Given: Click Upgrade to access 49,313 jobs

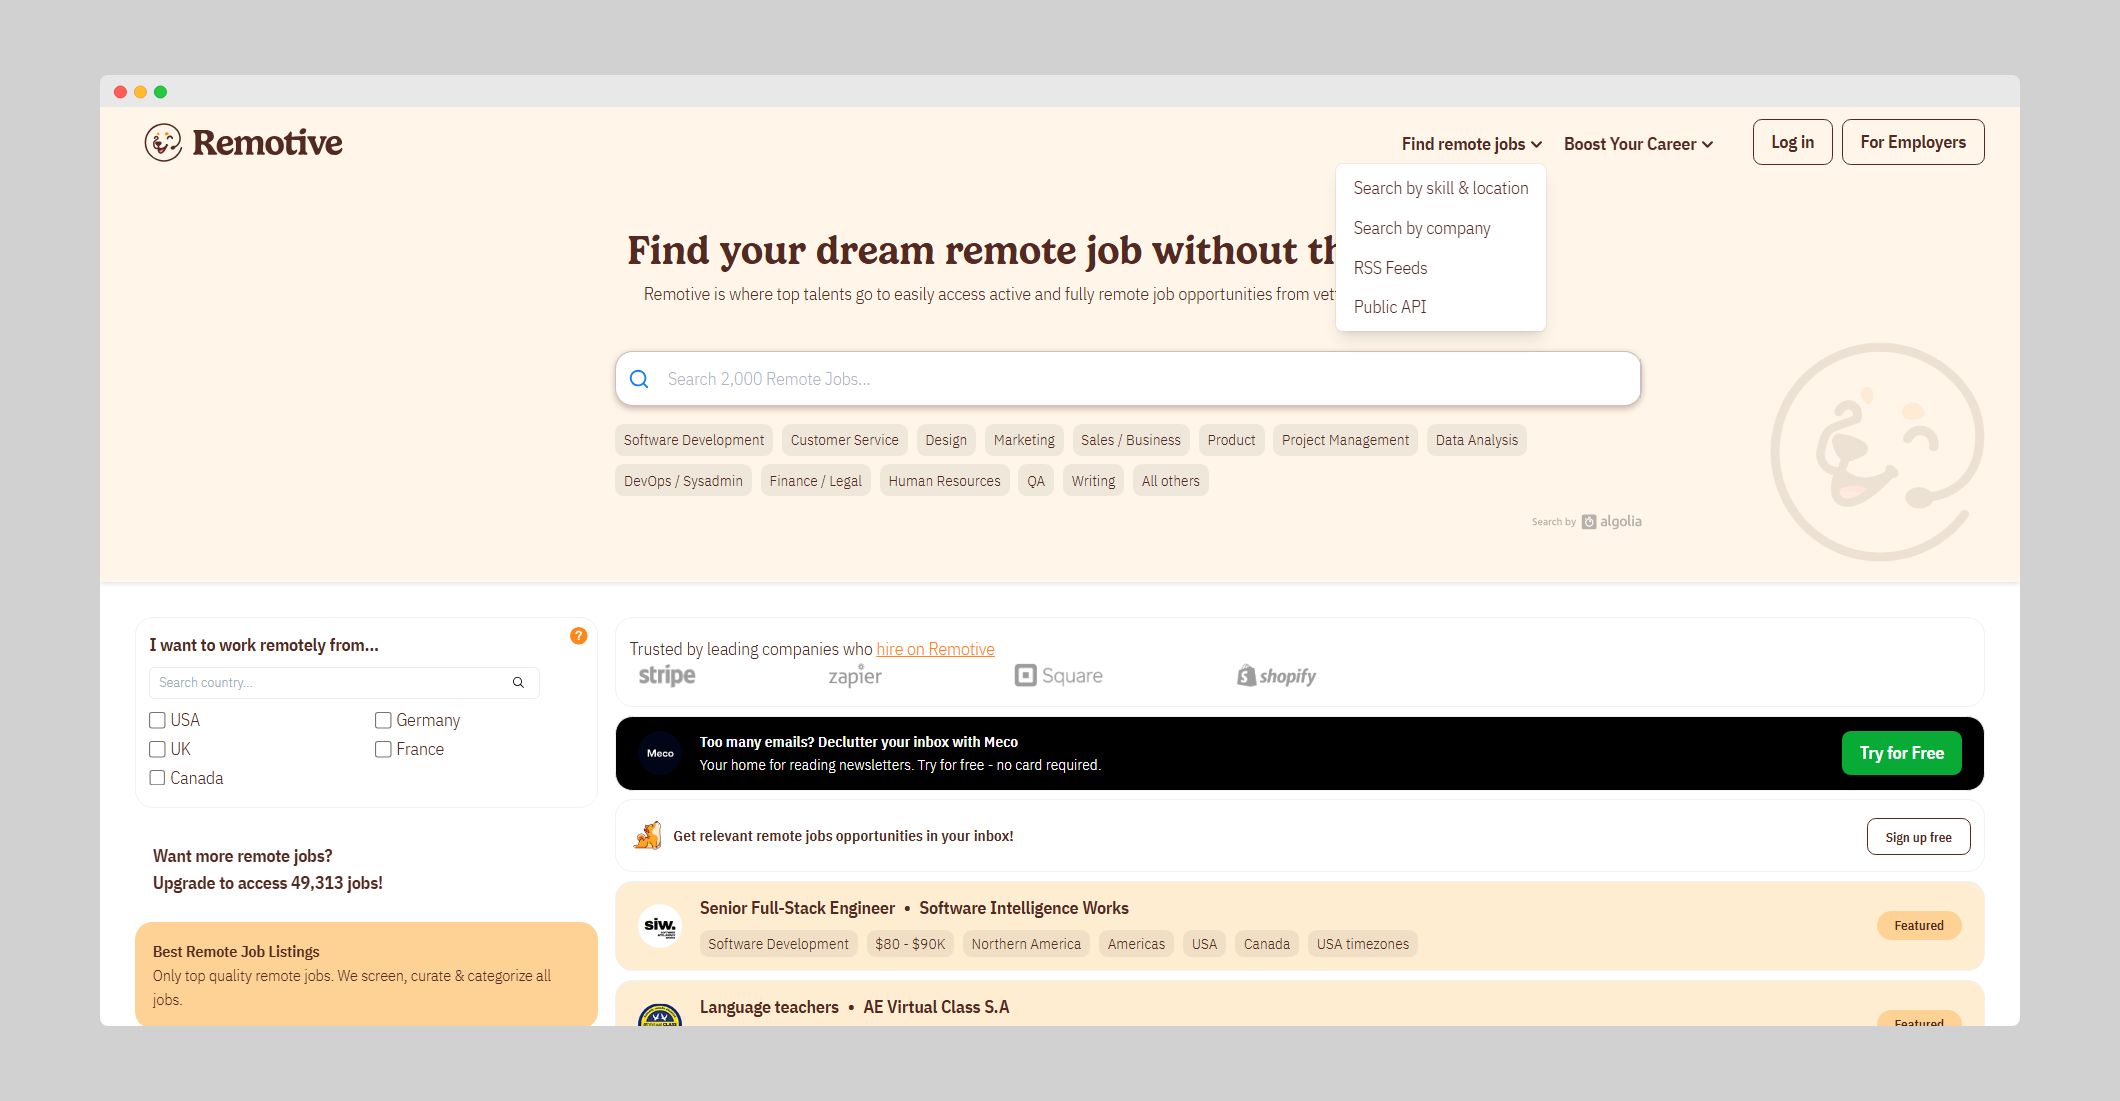Looking at the screenshot, I should click(268, 883).
